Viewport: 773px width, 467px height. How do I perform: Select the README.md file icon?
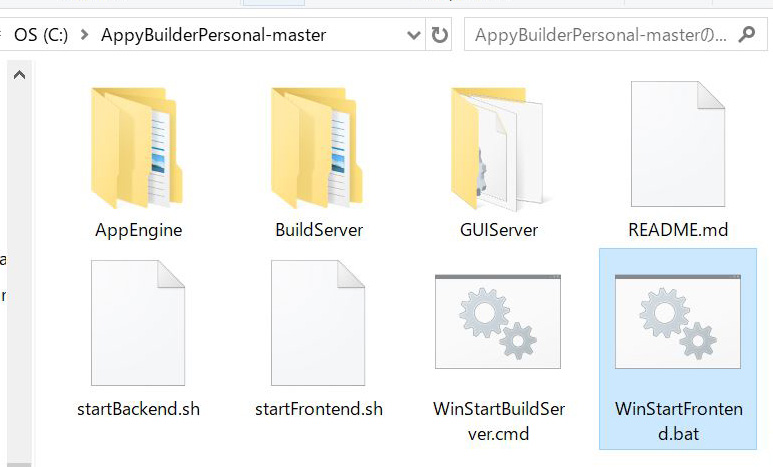[x=678, y=144]
